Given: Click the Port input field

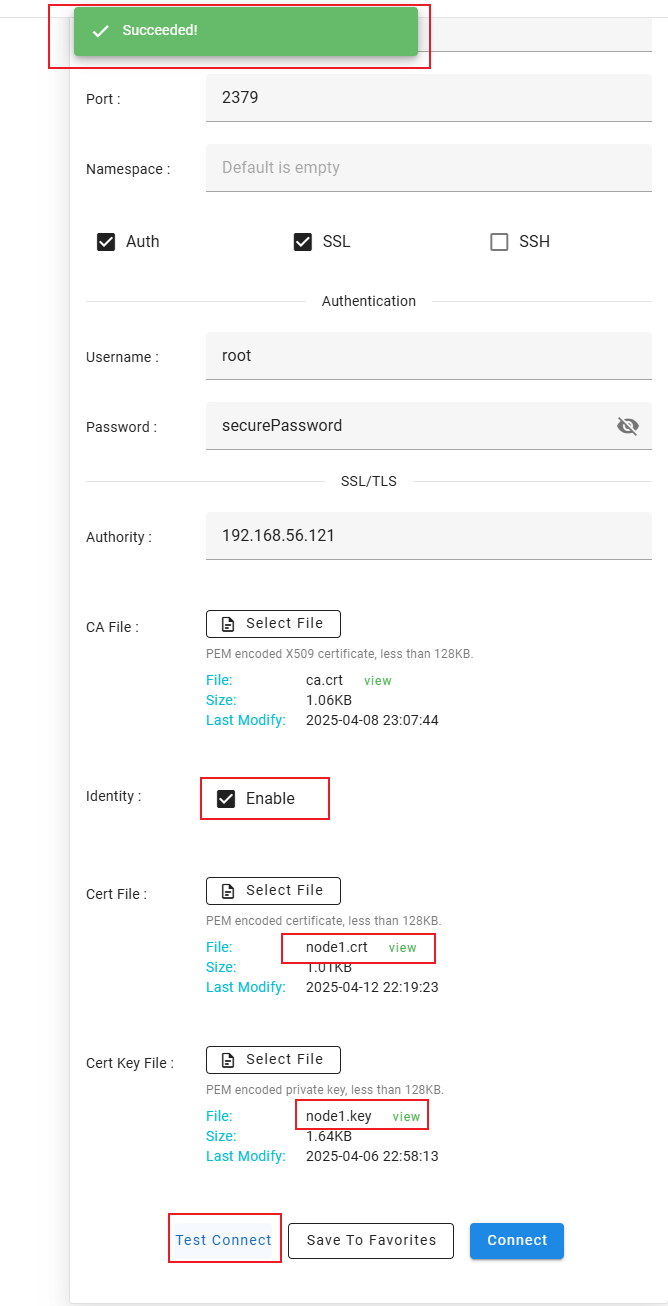Looking at the screenshot, I should (429, 98).
